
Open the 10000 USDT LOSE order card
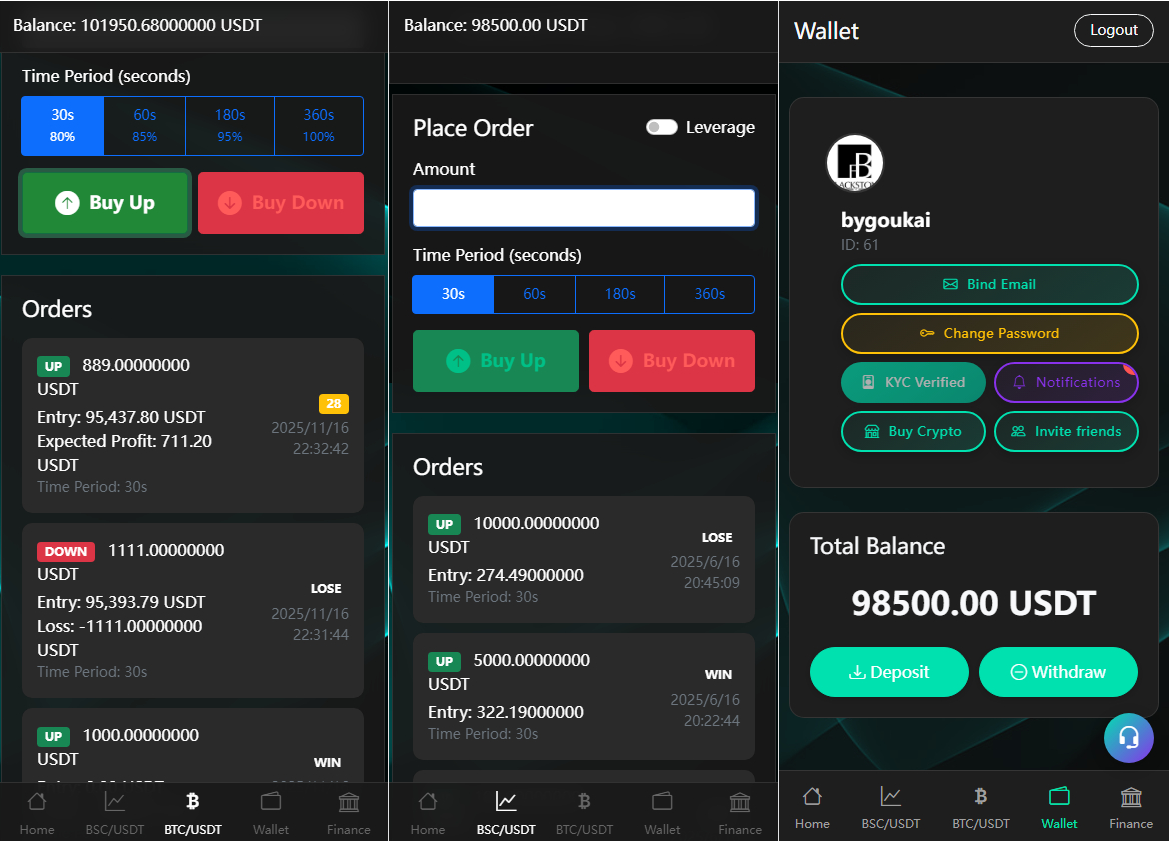tap(583, 559)
